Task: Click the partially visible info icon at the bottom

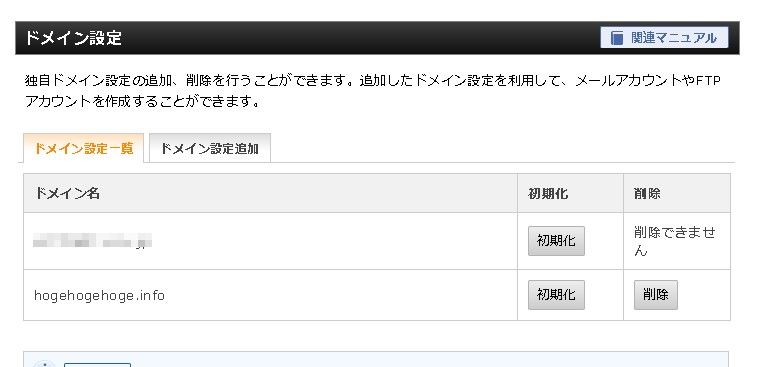Action: pyautogui.click(x=45, y=364)
